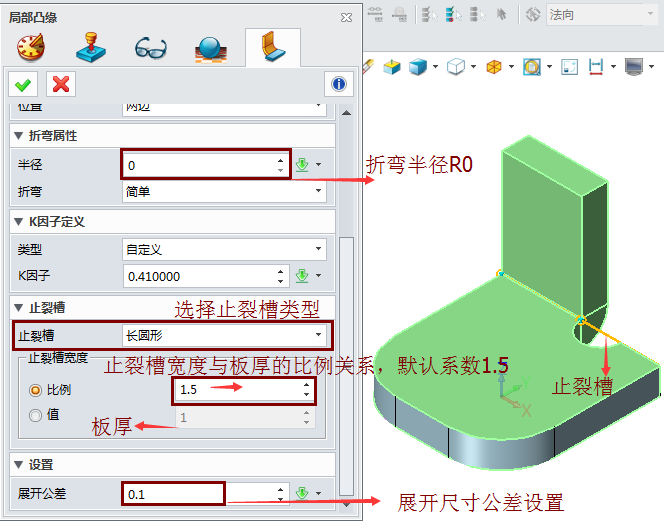The height and width of the screenshot is (522, 664).
Task: Open the dropdown arrow next to 半径 icon
Action: pyautogui.click(x=318, y=164)
